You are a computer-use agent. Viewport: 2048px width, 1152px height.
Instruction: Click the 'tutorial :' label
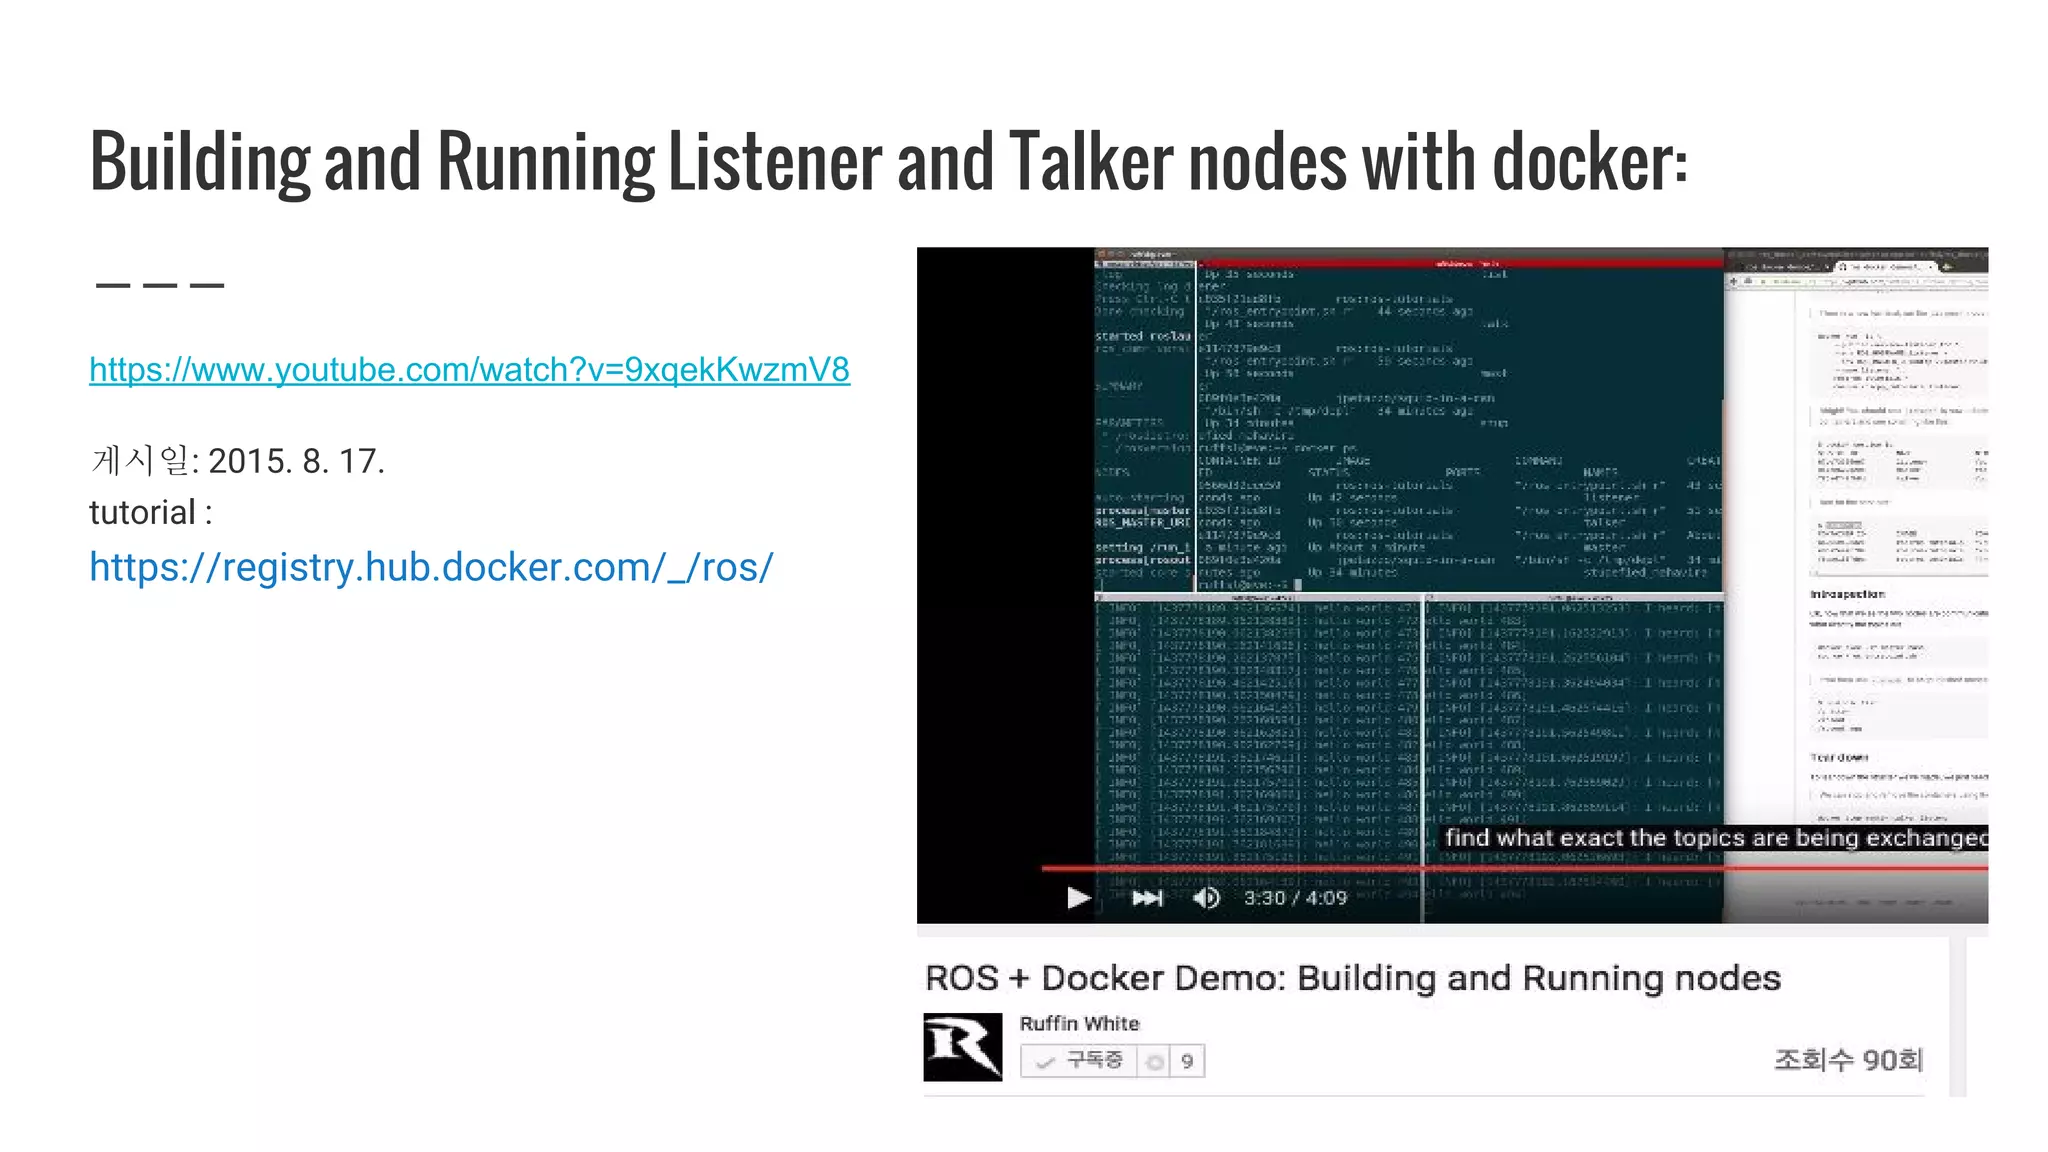(151, 513)
